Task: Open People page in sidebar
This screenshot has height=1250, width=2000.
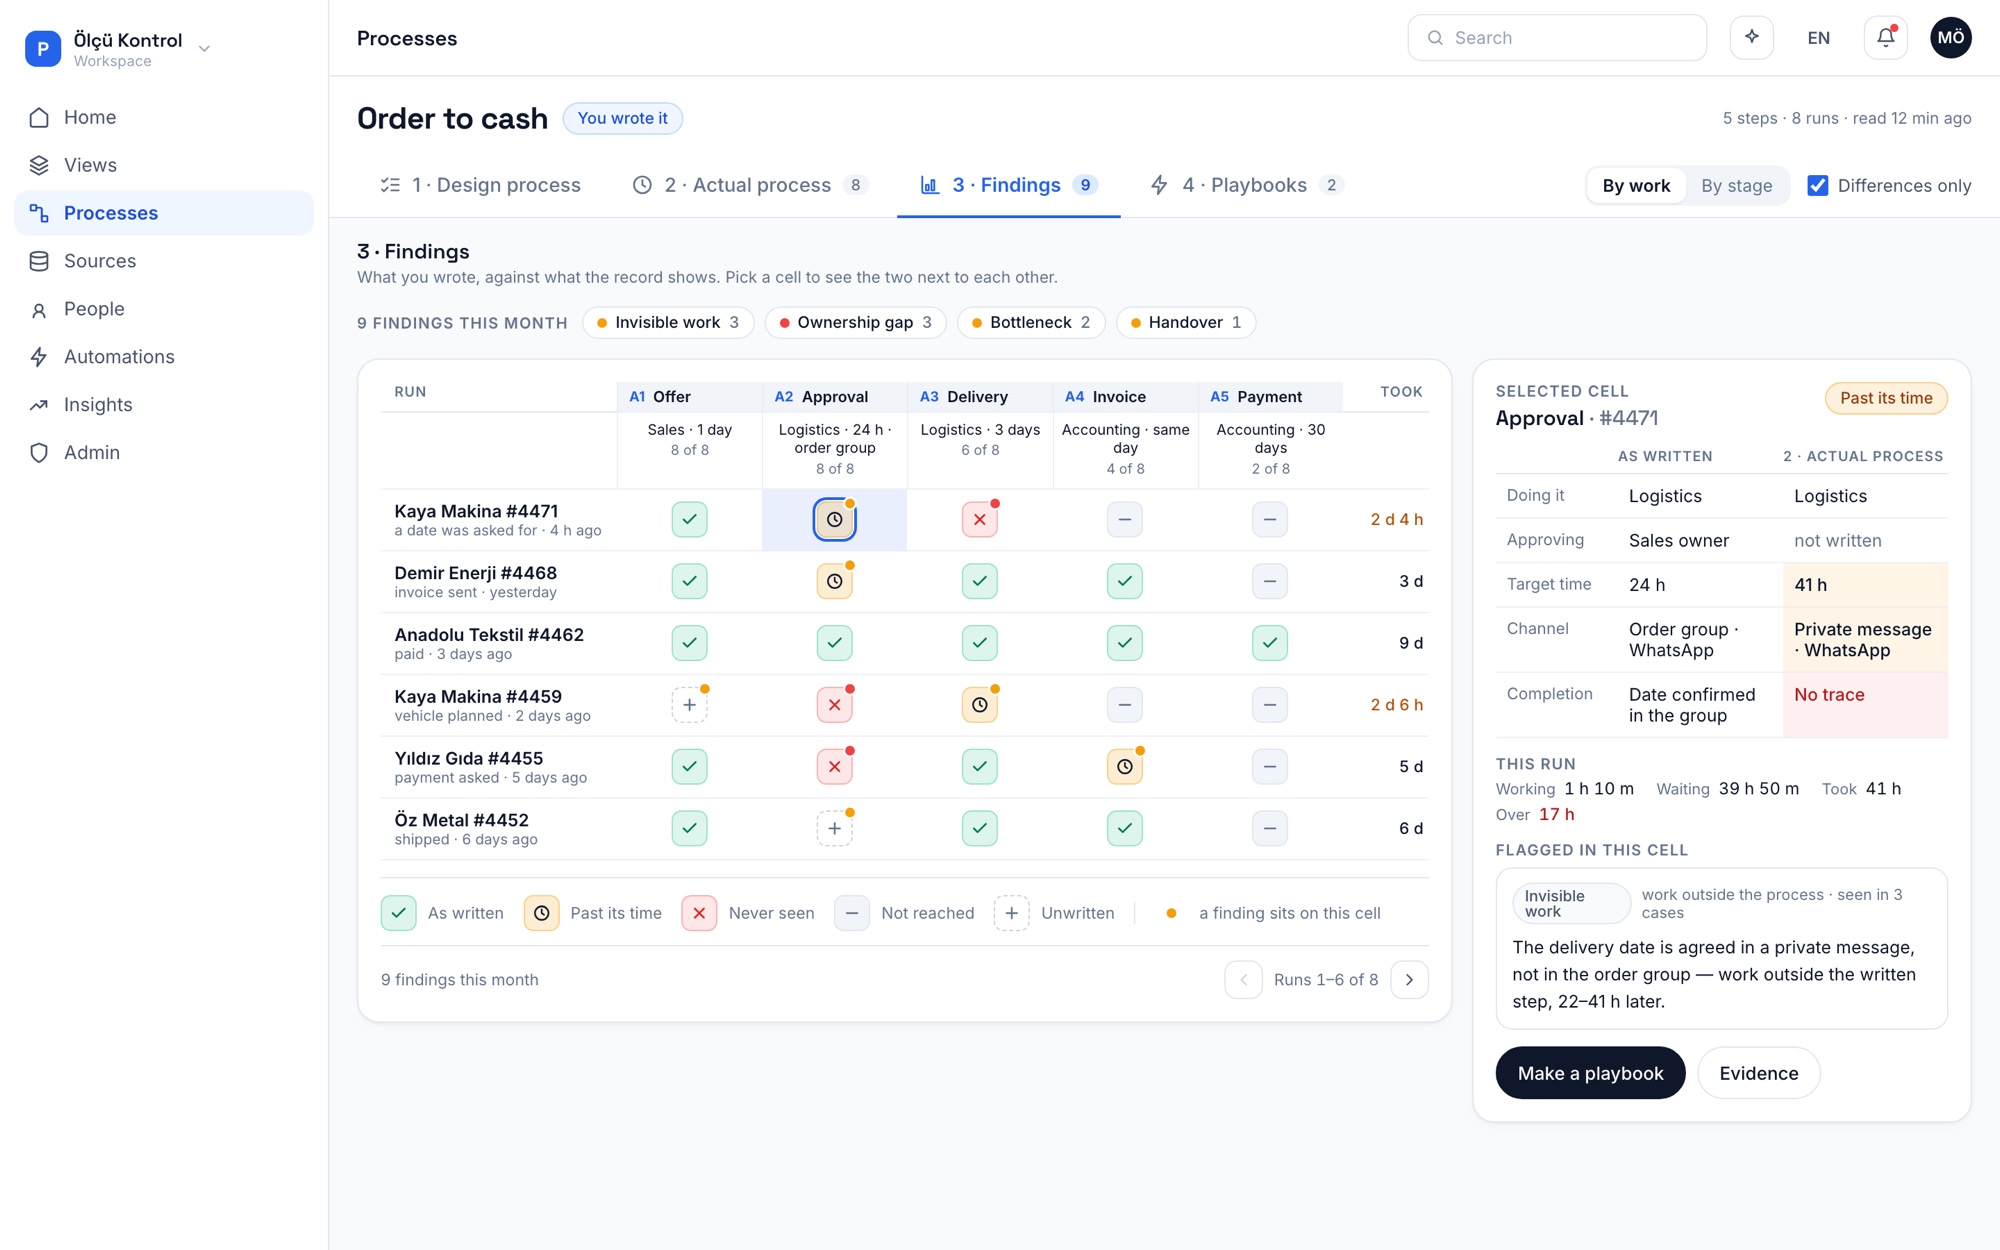Action: 164,309
